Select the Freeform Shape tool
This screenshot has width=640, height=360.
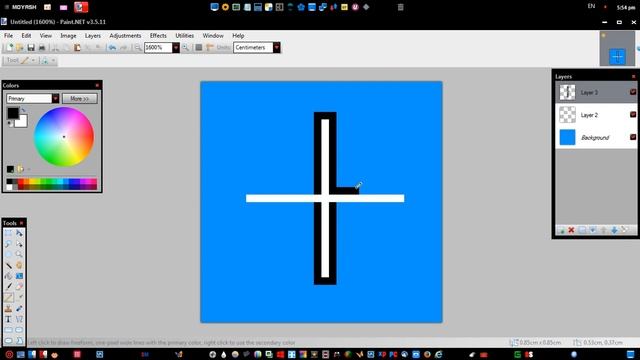19,340
